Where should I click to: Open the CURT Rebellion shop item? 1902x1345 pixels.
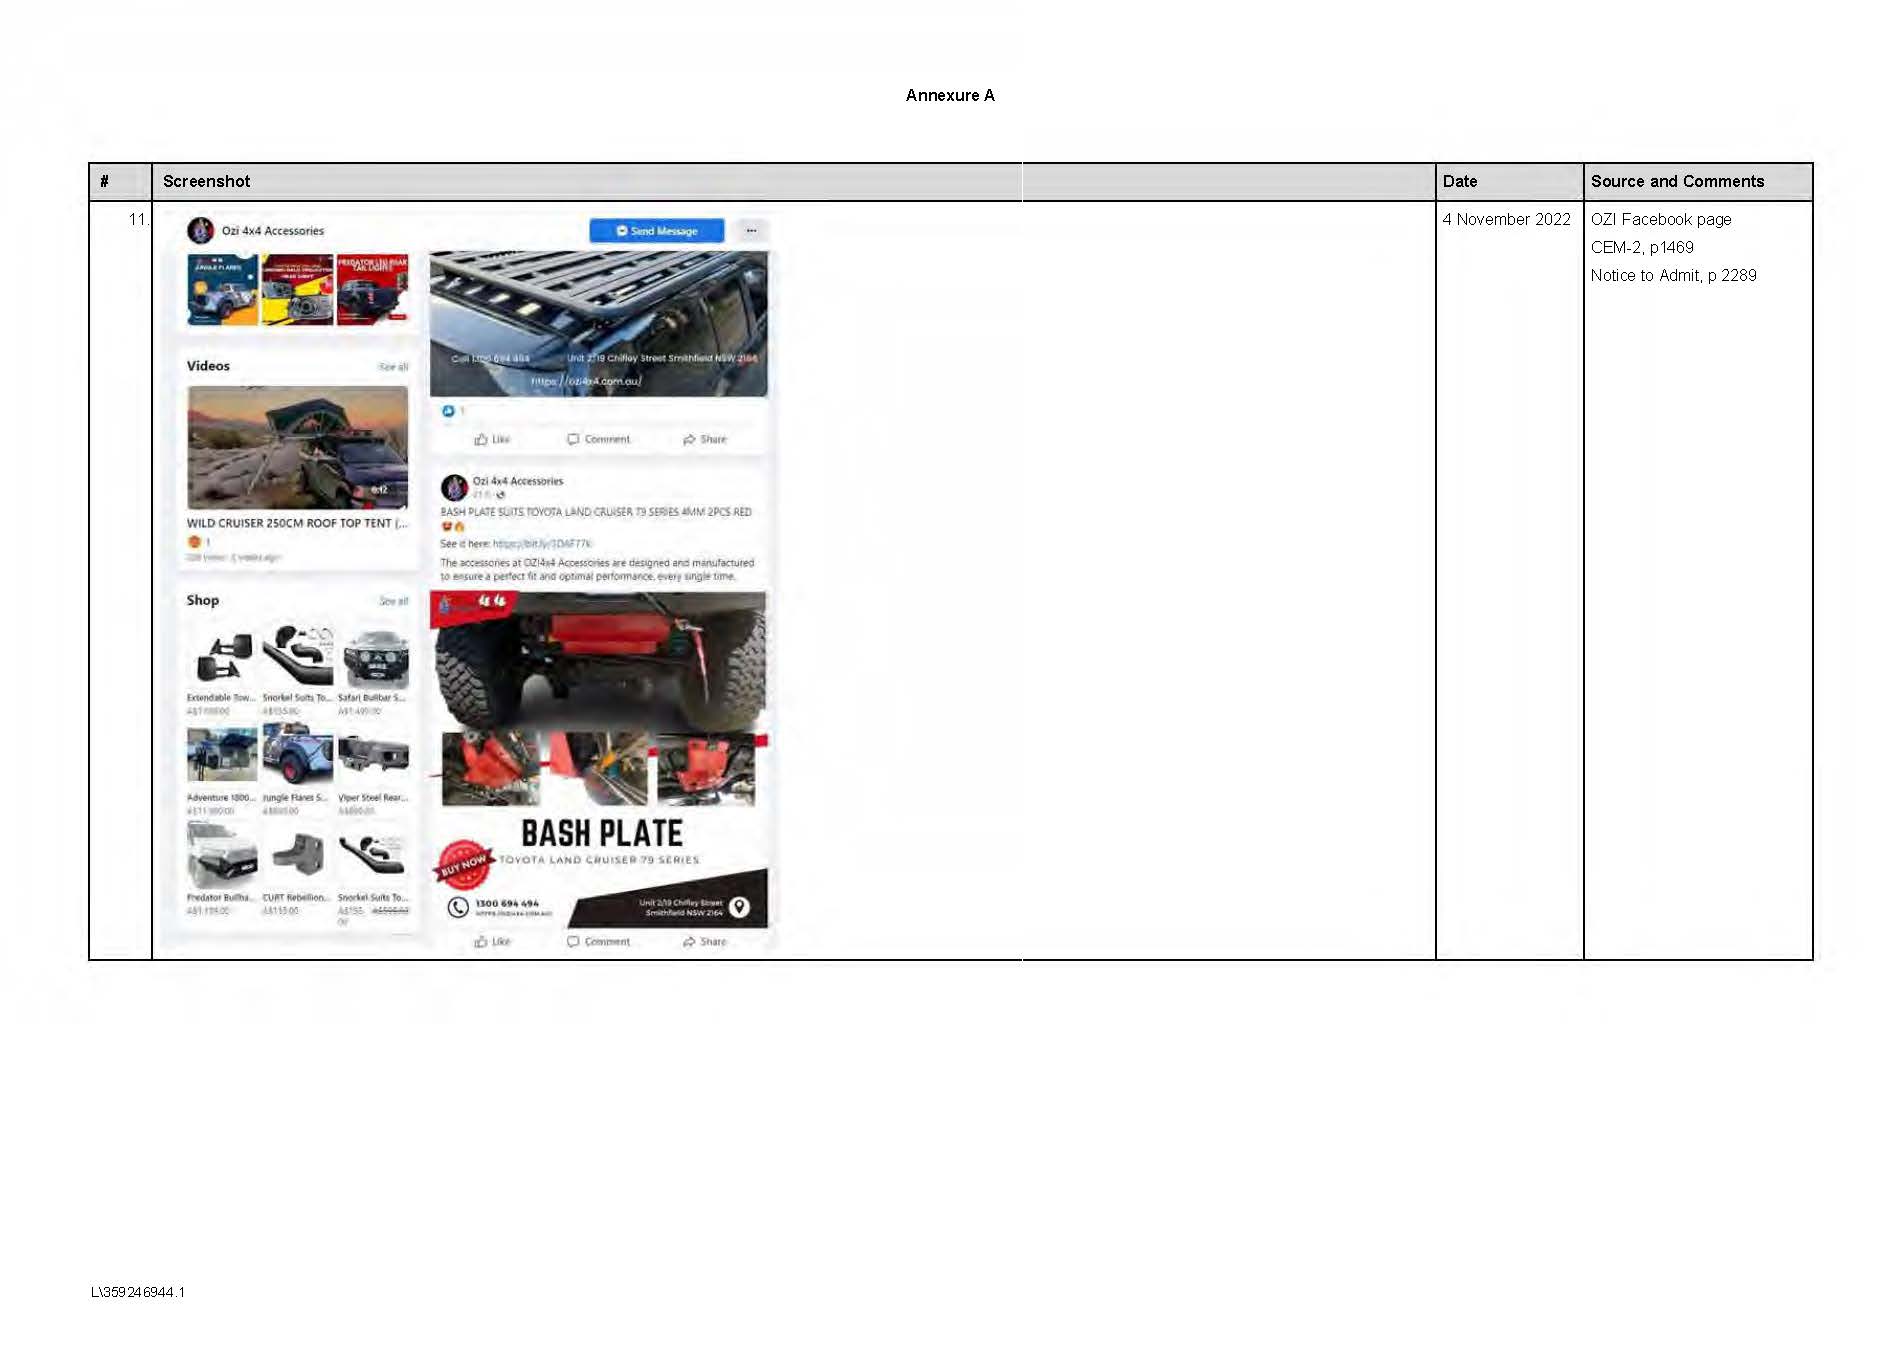[297, 870]
